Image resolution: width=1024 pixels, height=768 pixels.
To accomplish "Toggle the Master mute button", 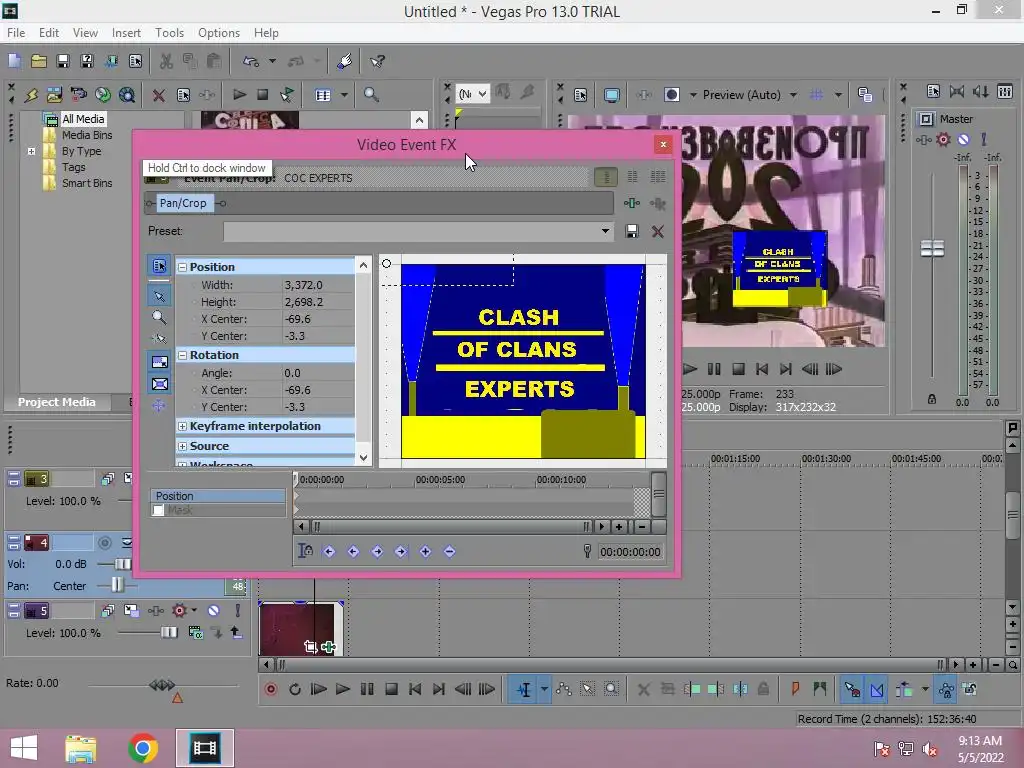I will tap(963, 139).
